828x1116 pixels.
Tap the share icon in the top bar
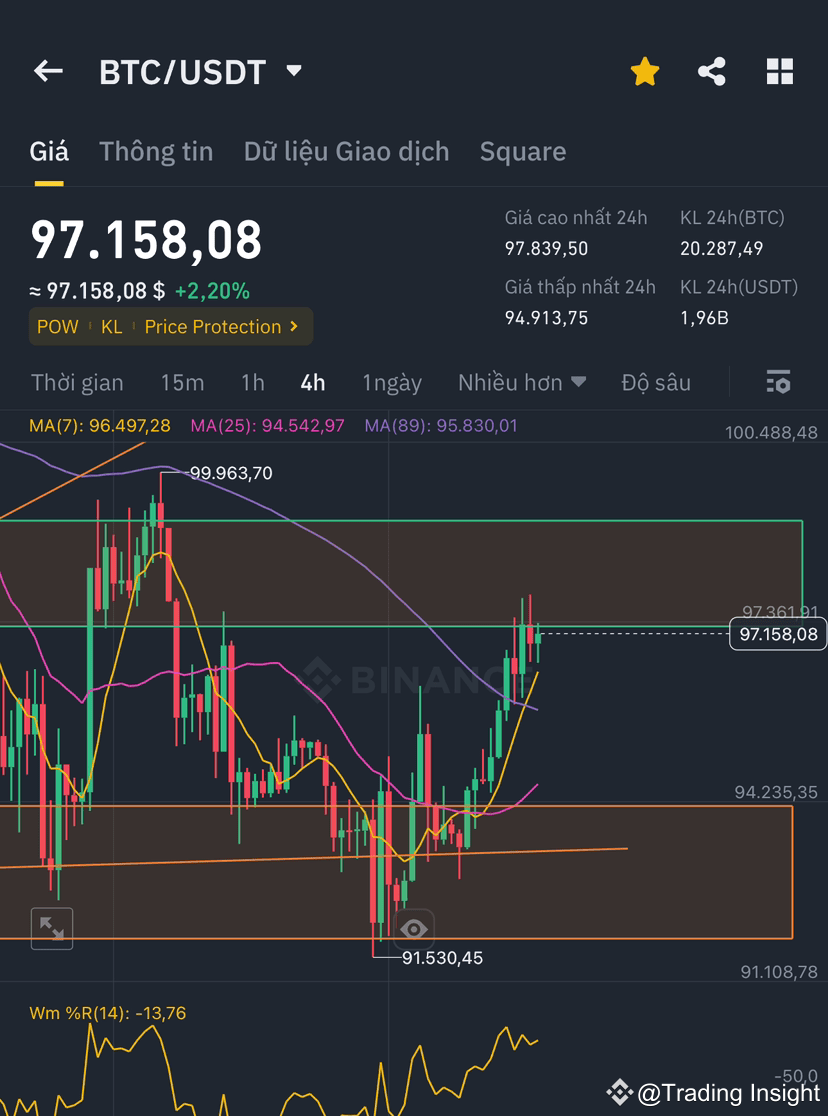coord(712,70)
